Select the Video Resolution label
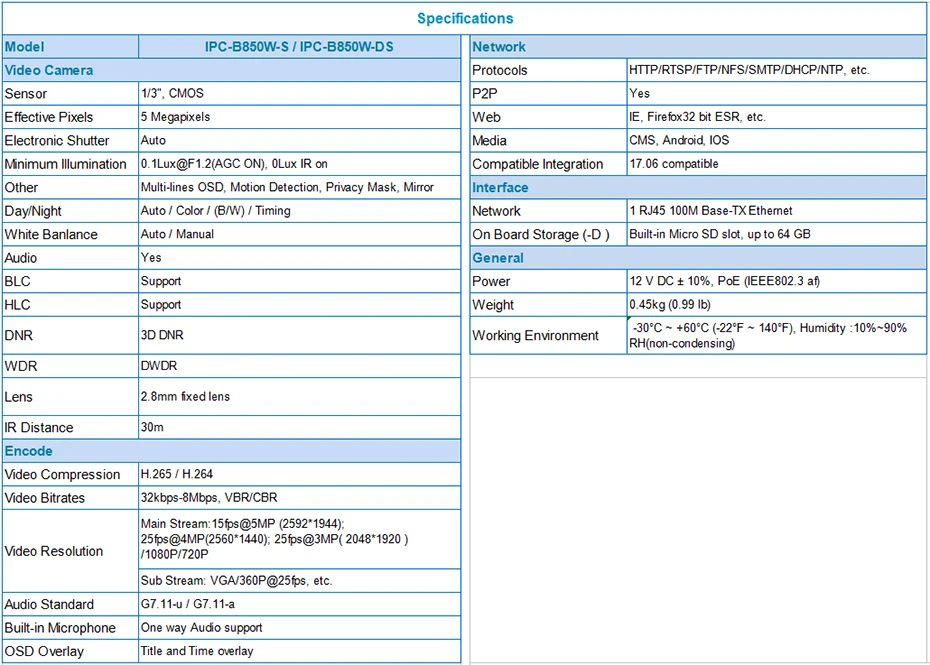Viewport: 930px width, 665px height. coord(53,551)
